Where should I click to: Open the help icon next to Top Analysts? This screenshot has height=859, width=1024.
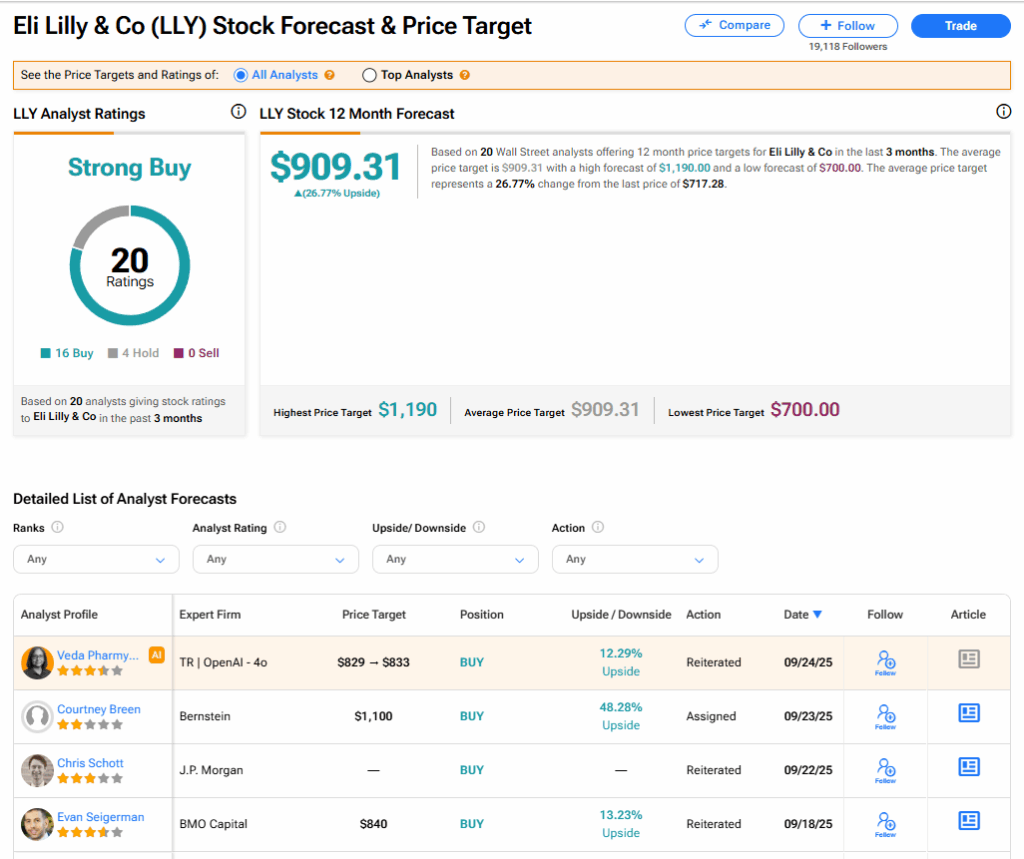point(464,75)
